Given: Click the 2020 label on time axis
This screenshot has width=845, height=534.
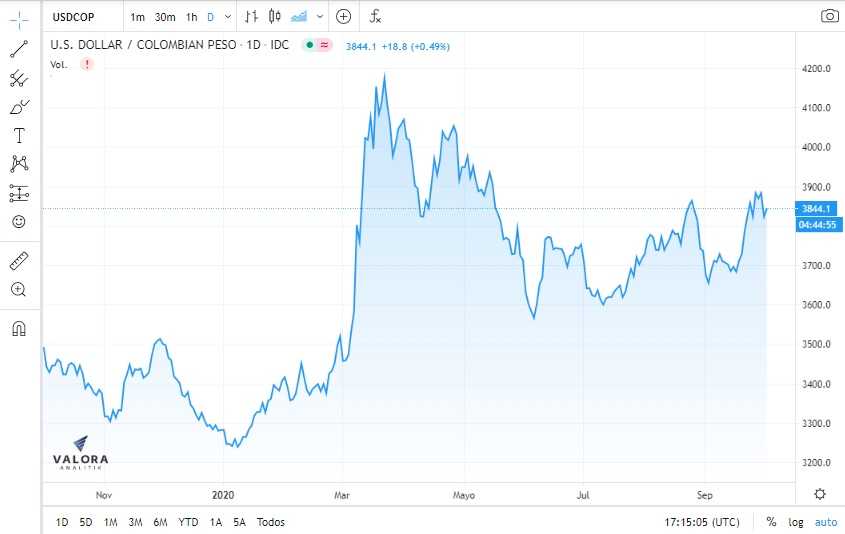Looking at the screenshot, I should (x=223, y=495).
